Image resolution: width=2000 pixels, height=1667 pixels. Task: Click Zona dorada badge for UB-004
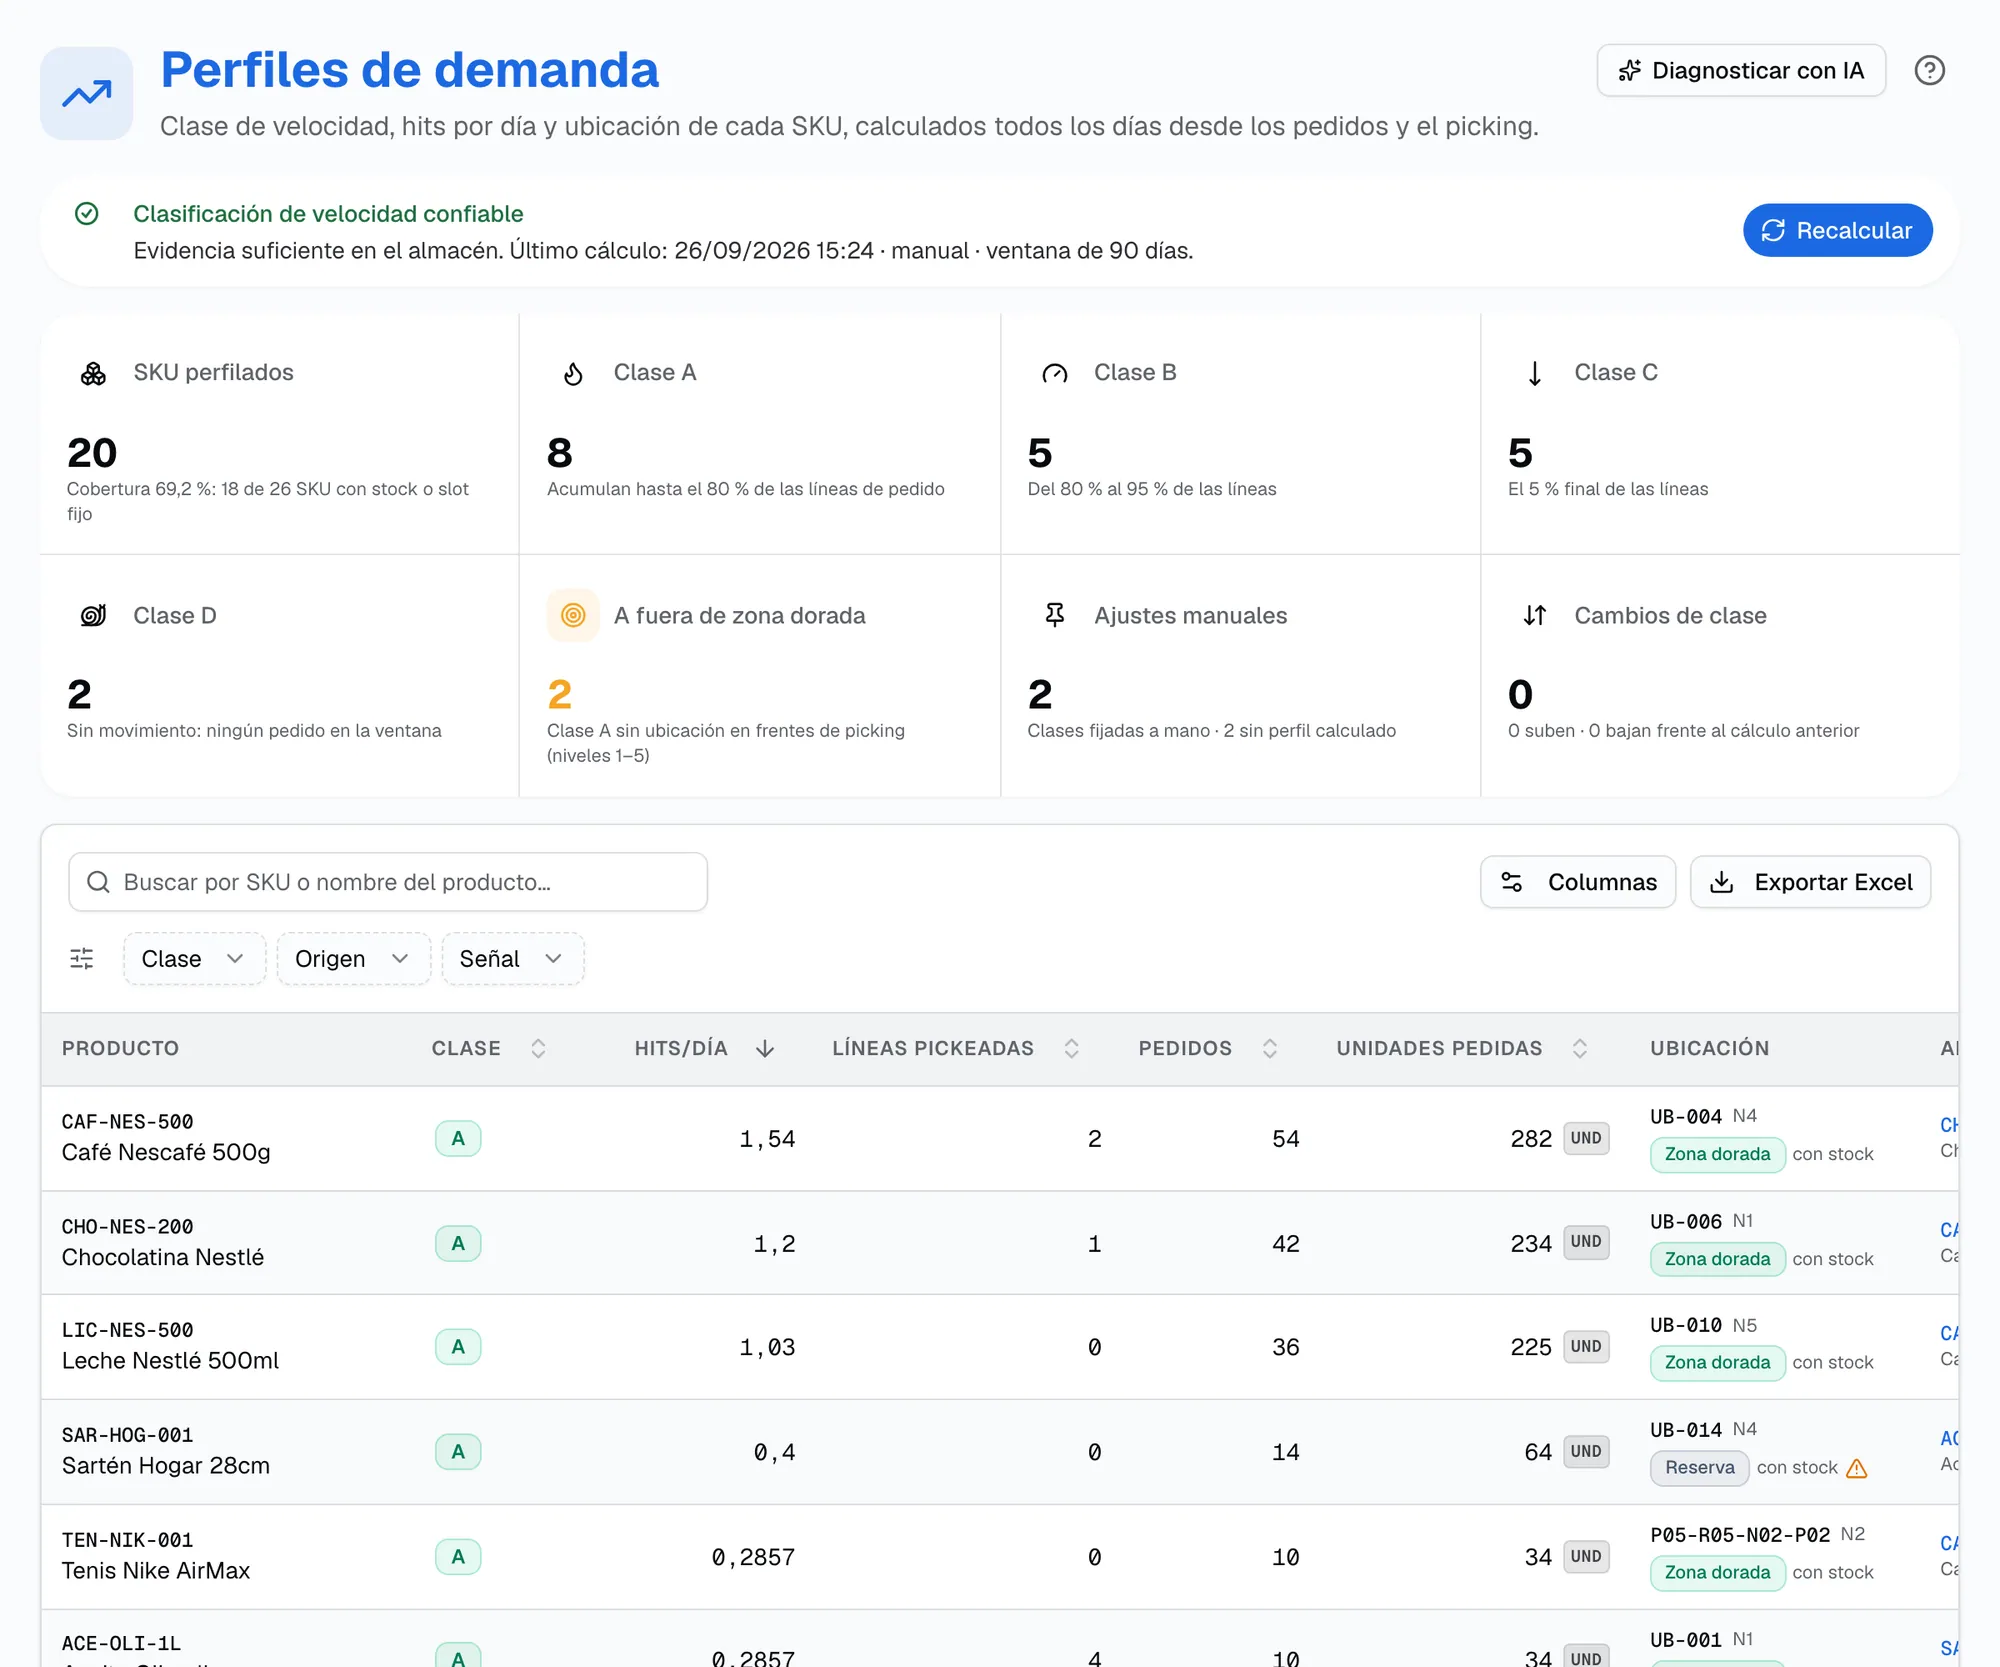[1717, 1154]
